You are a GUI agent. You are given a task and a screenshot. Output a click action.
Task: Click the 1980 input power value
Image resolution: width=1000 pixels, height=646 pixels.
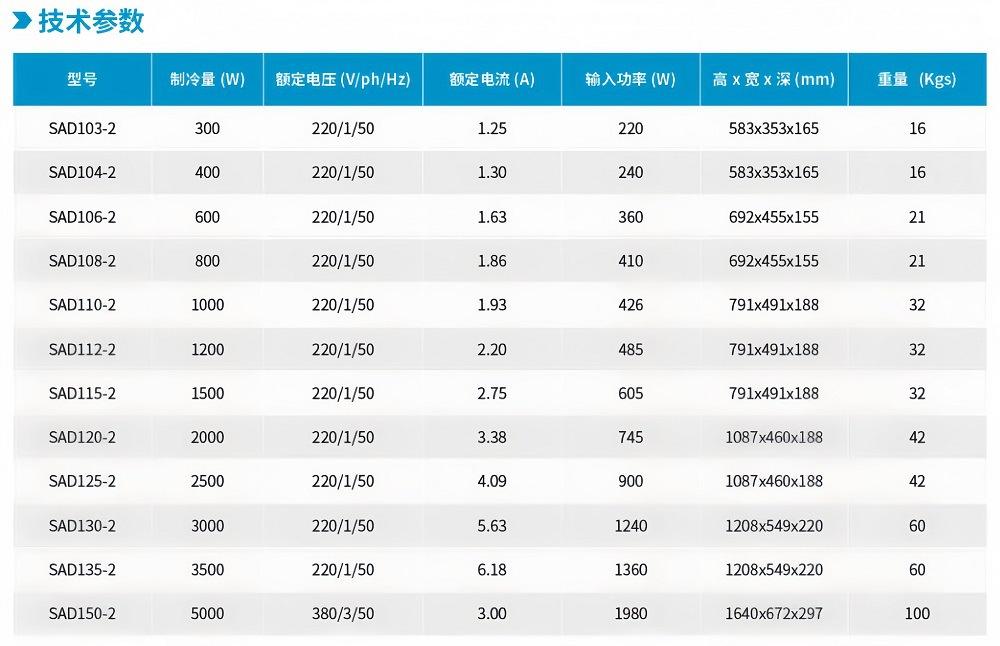coord(631,613)
